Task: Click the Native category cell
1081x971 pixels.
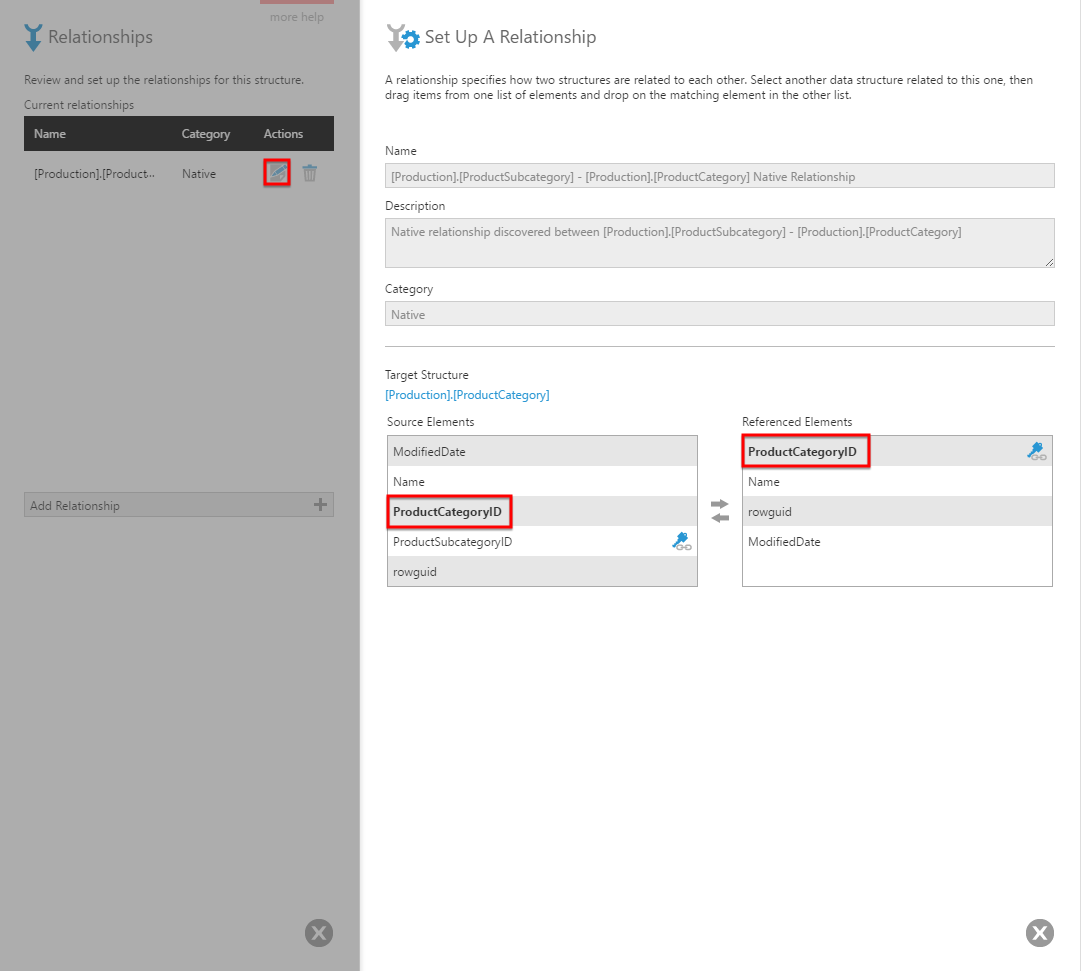Action: point(199,174)
